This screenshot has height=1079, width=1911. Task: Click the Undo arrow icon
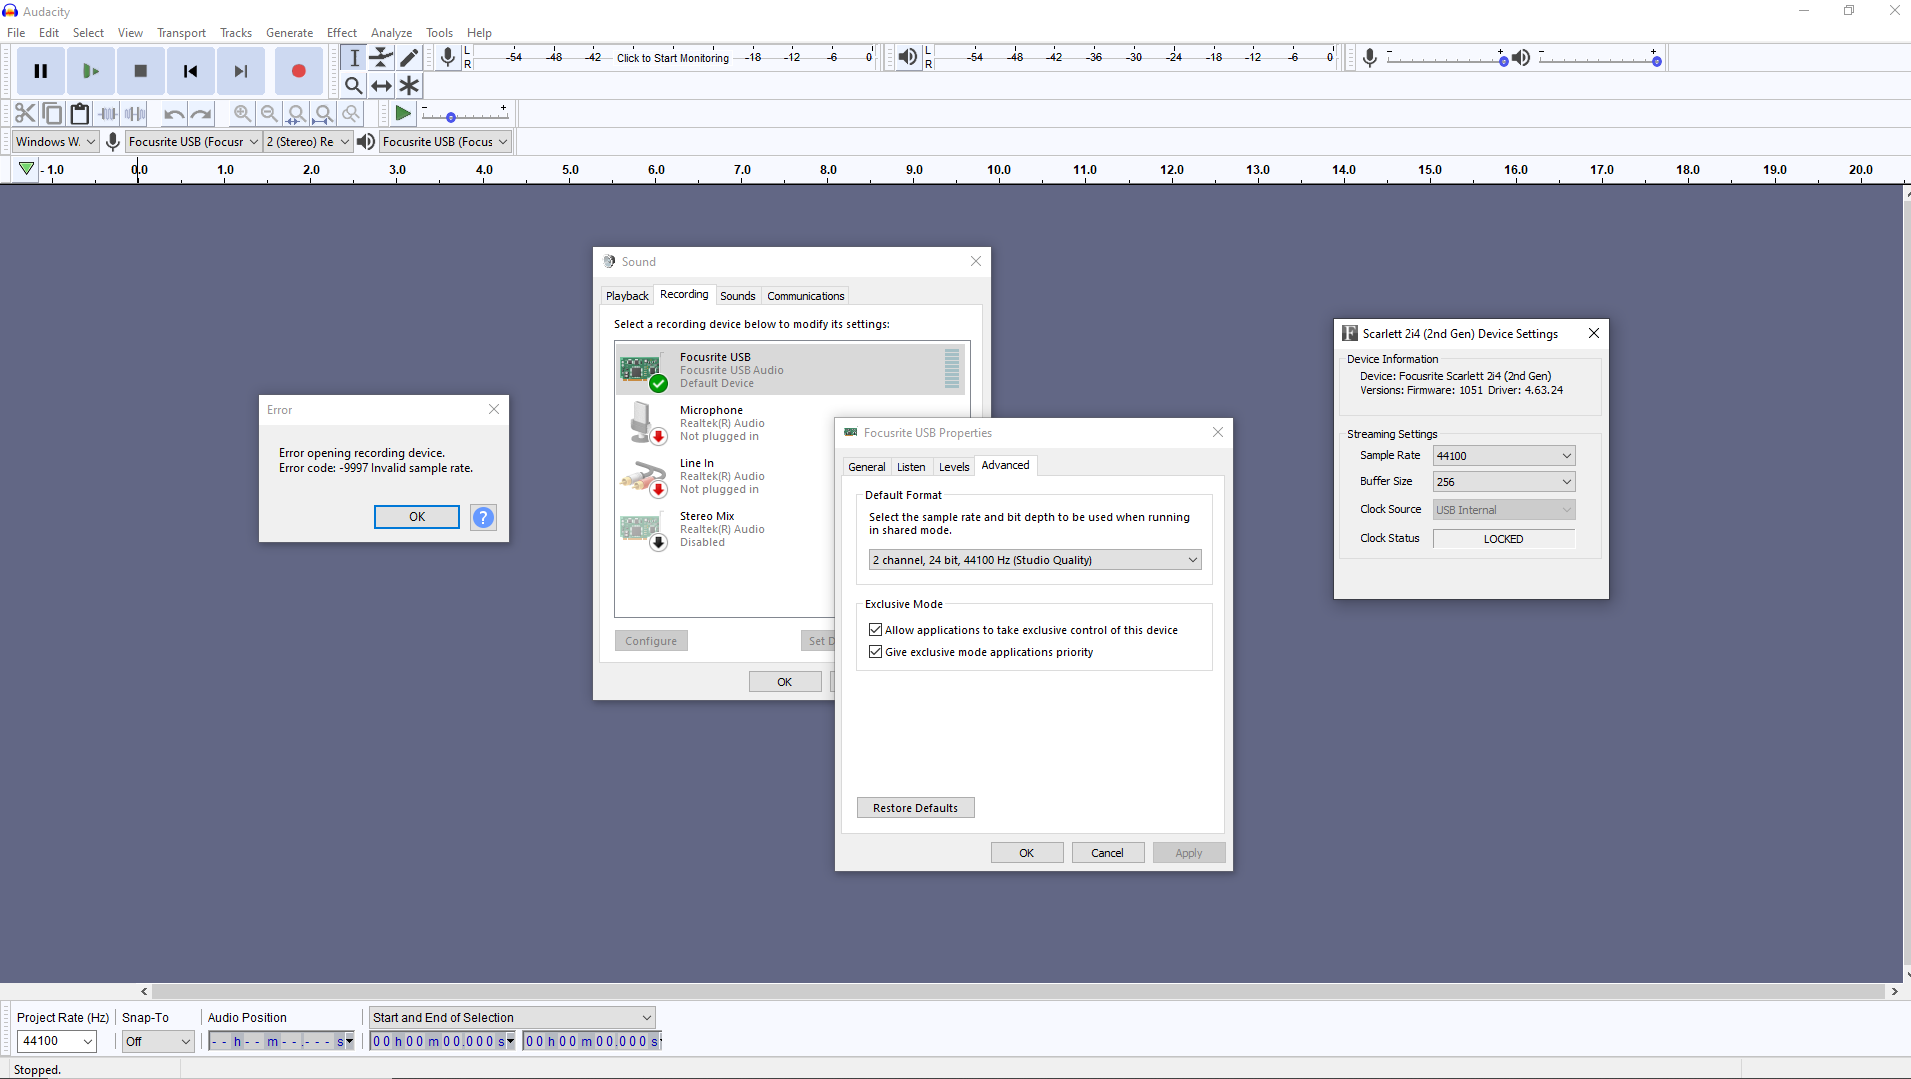tap(174, 114)
